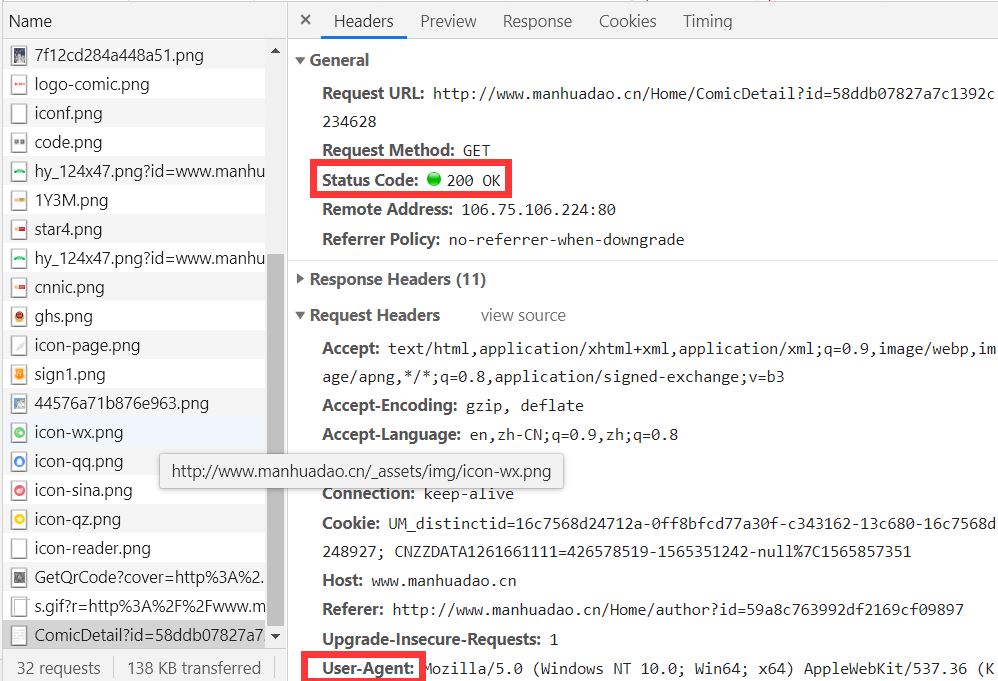Select the icon-wx.png request
Image resolution: width=998 pixels, height=681 pixels.
pos(134,433)
